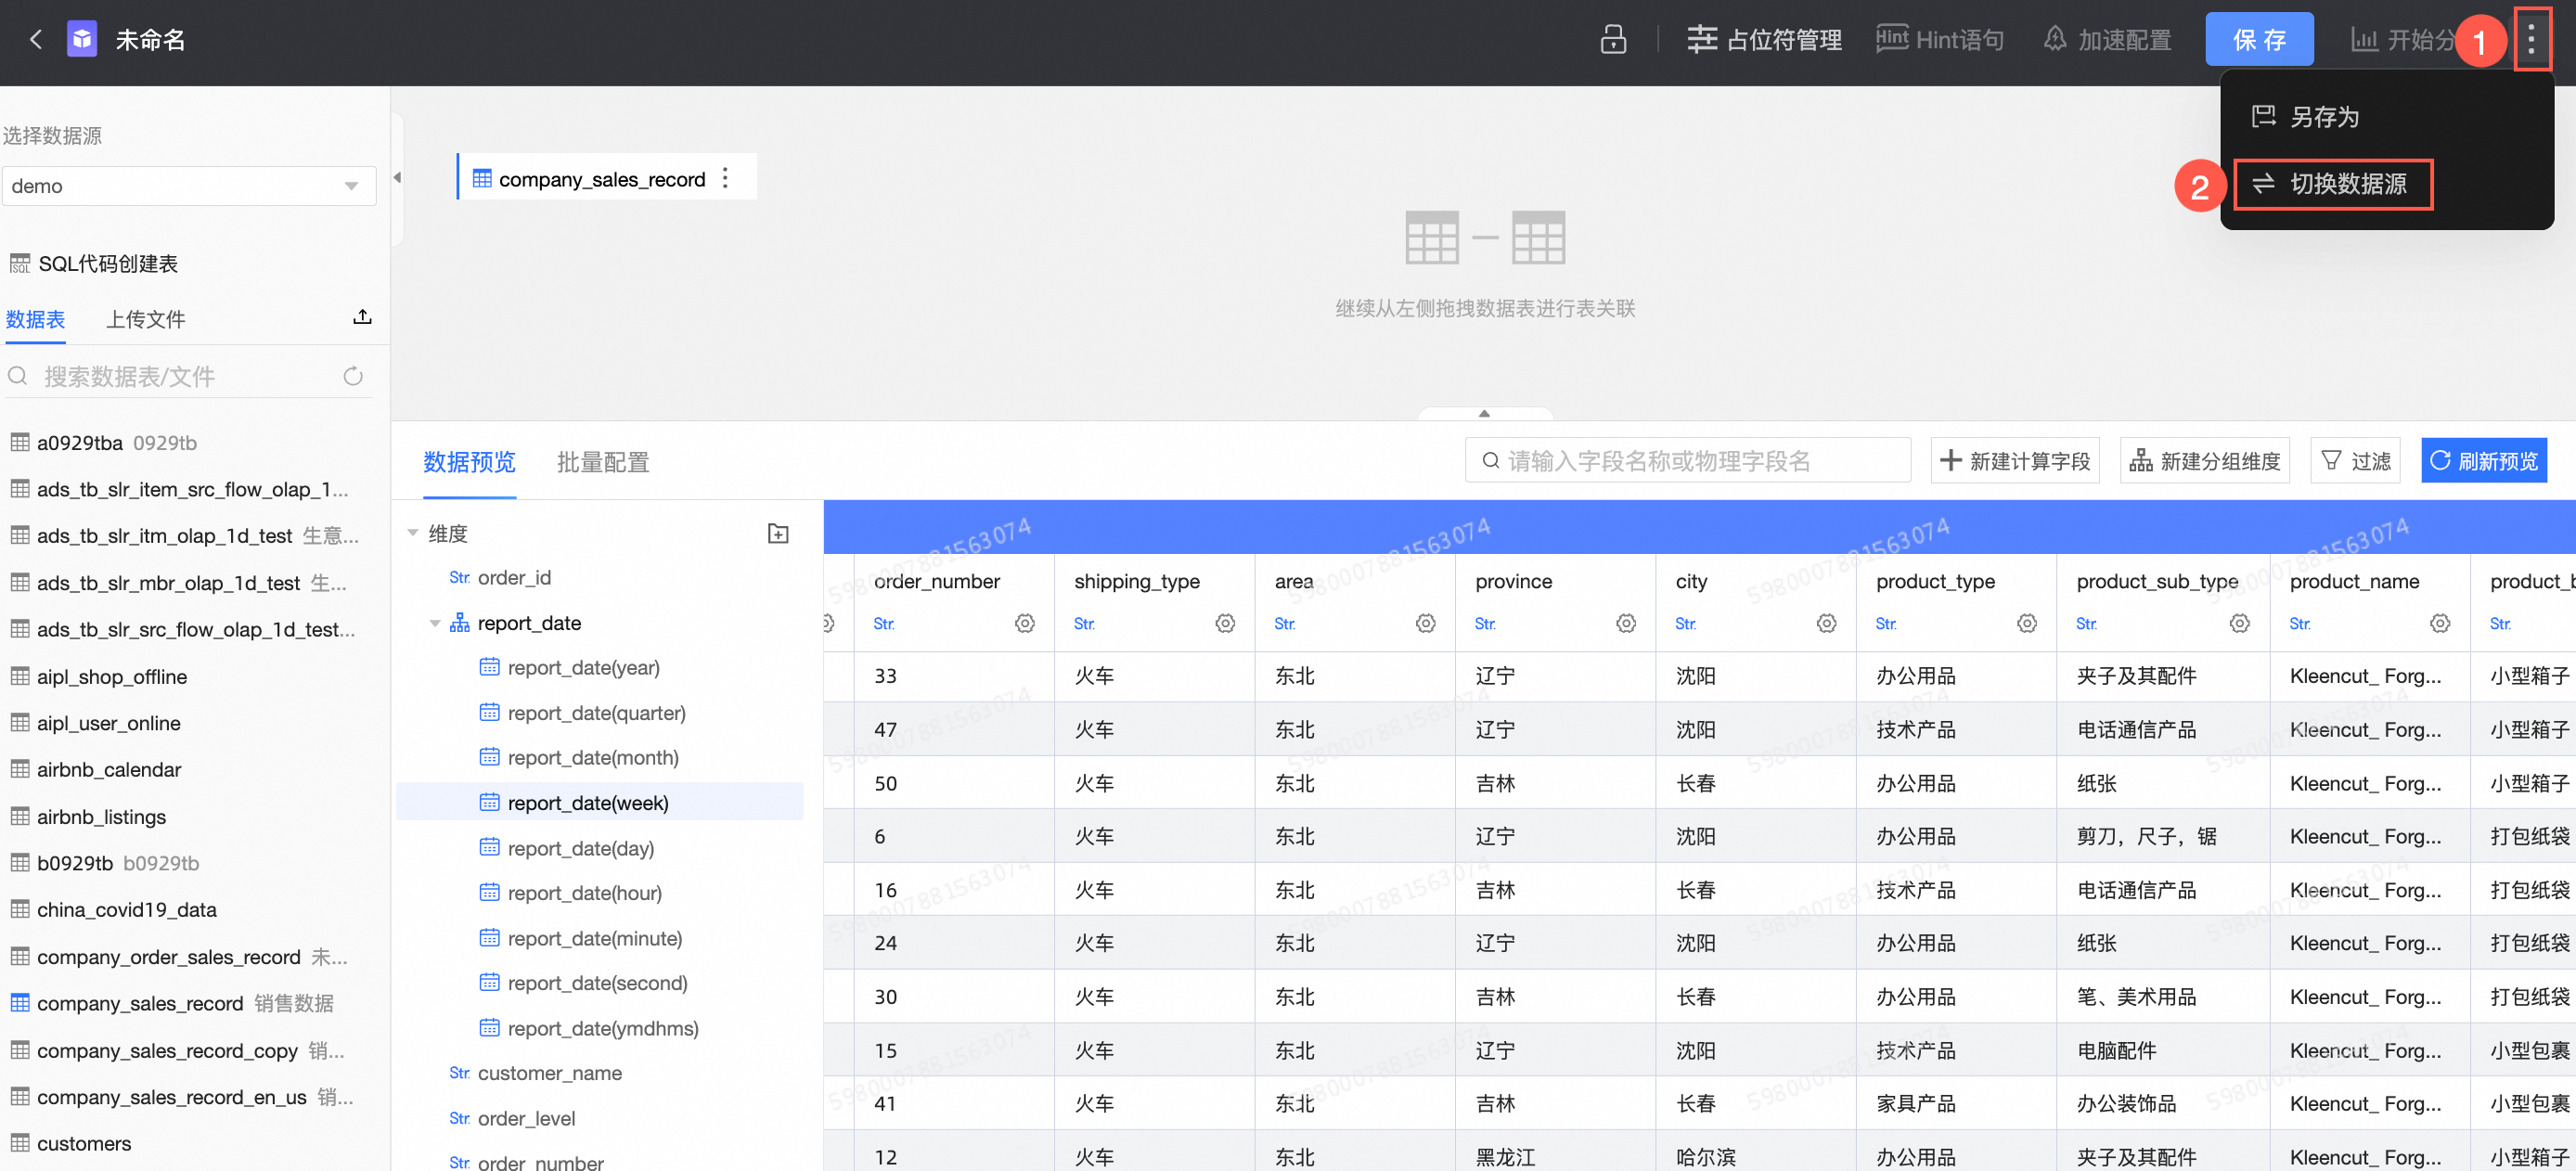Click 新建分组维度 button
Viewport: 2576px width, 1171px height.
pos(2205,461)
